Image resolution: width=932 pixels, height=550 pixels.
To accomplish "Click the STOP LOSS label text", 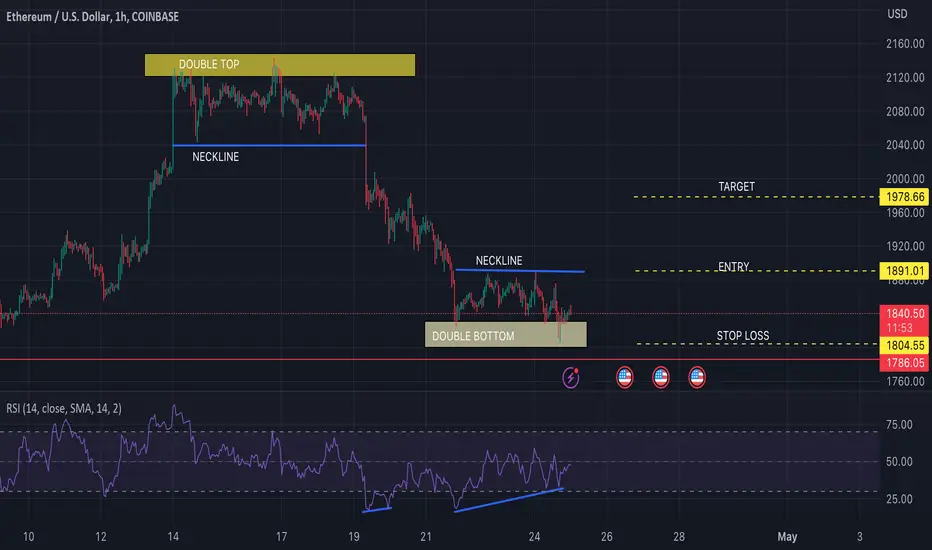I will (742, 335).
